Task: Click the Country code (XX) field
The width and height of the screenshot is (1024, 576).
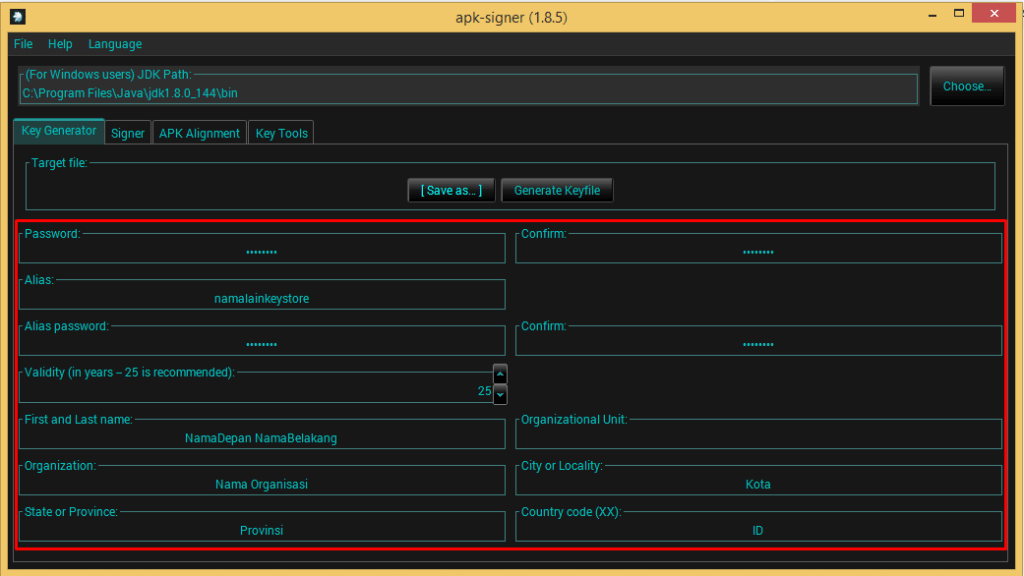Action: tap(758, 530)
